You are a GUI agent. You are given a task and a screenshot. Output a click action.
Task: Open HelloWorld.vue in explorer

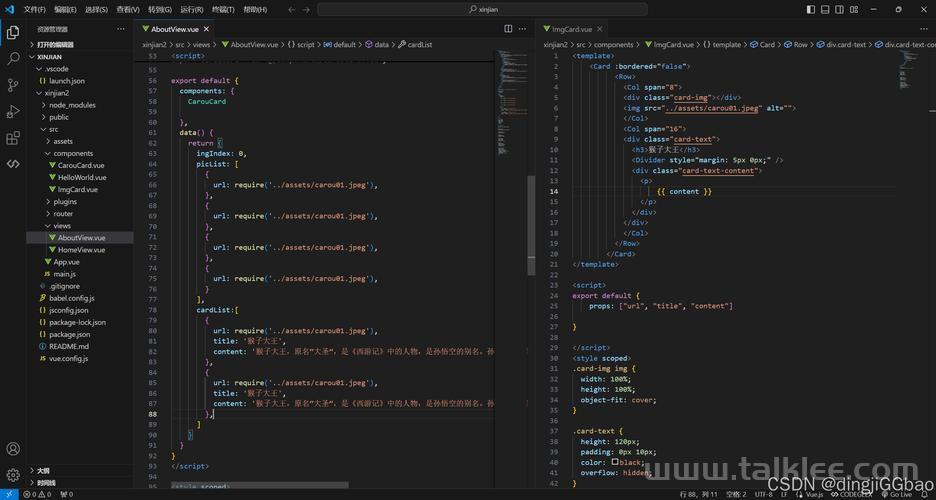tap(79, 177)
